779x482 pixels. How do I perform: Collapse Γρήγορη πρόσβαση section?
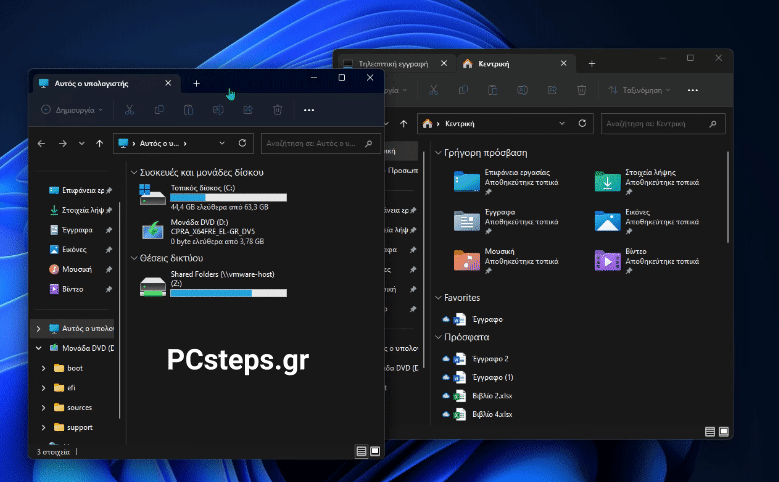pyautogui.click(x=438, y=153)
